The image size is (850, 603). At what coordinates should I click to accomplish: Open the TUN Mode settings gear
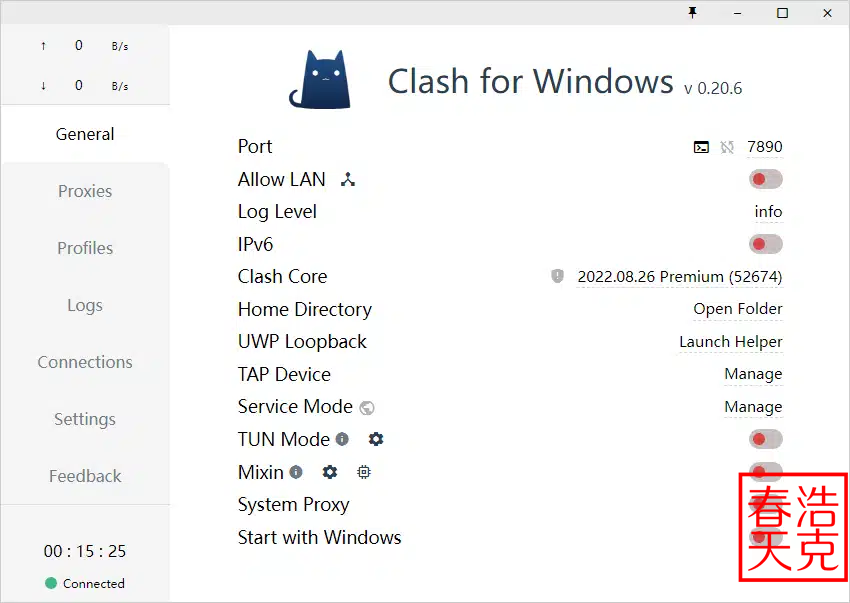coord(376,439)
